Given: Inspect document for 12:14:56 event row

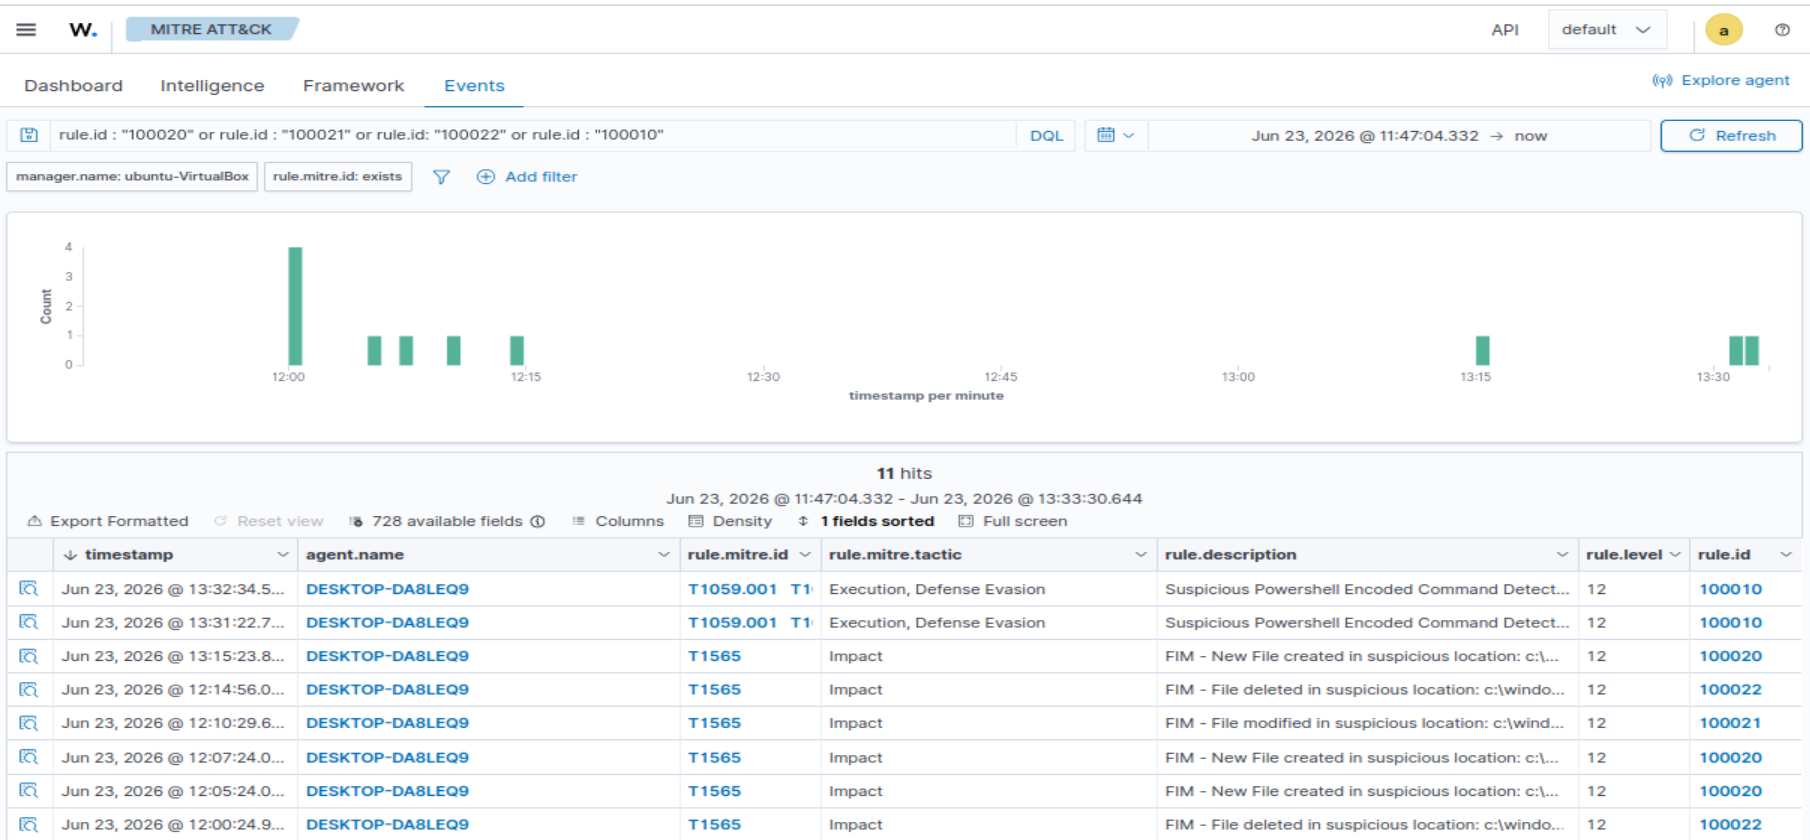Looking at the screenshot, I should (x=29, y=689).
